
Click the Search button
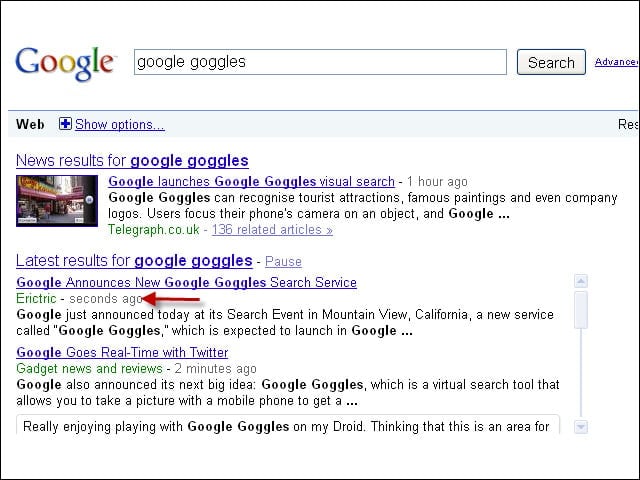551,62
